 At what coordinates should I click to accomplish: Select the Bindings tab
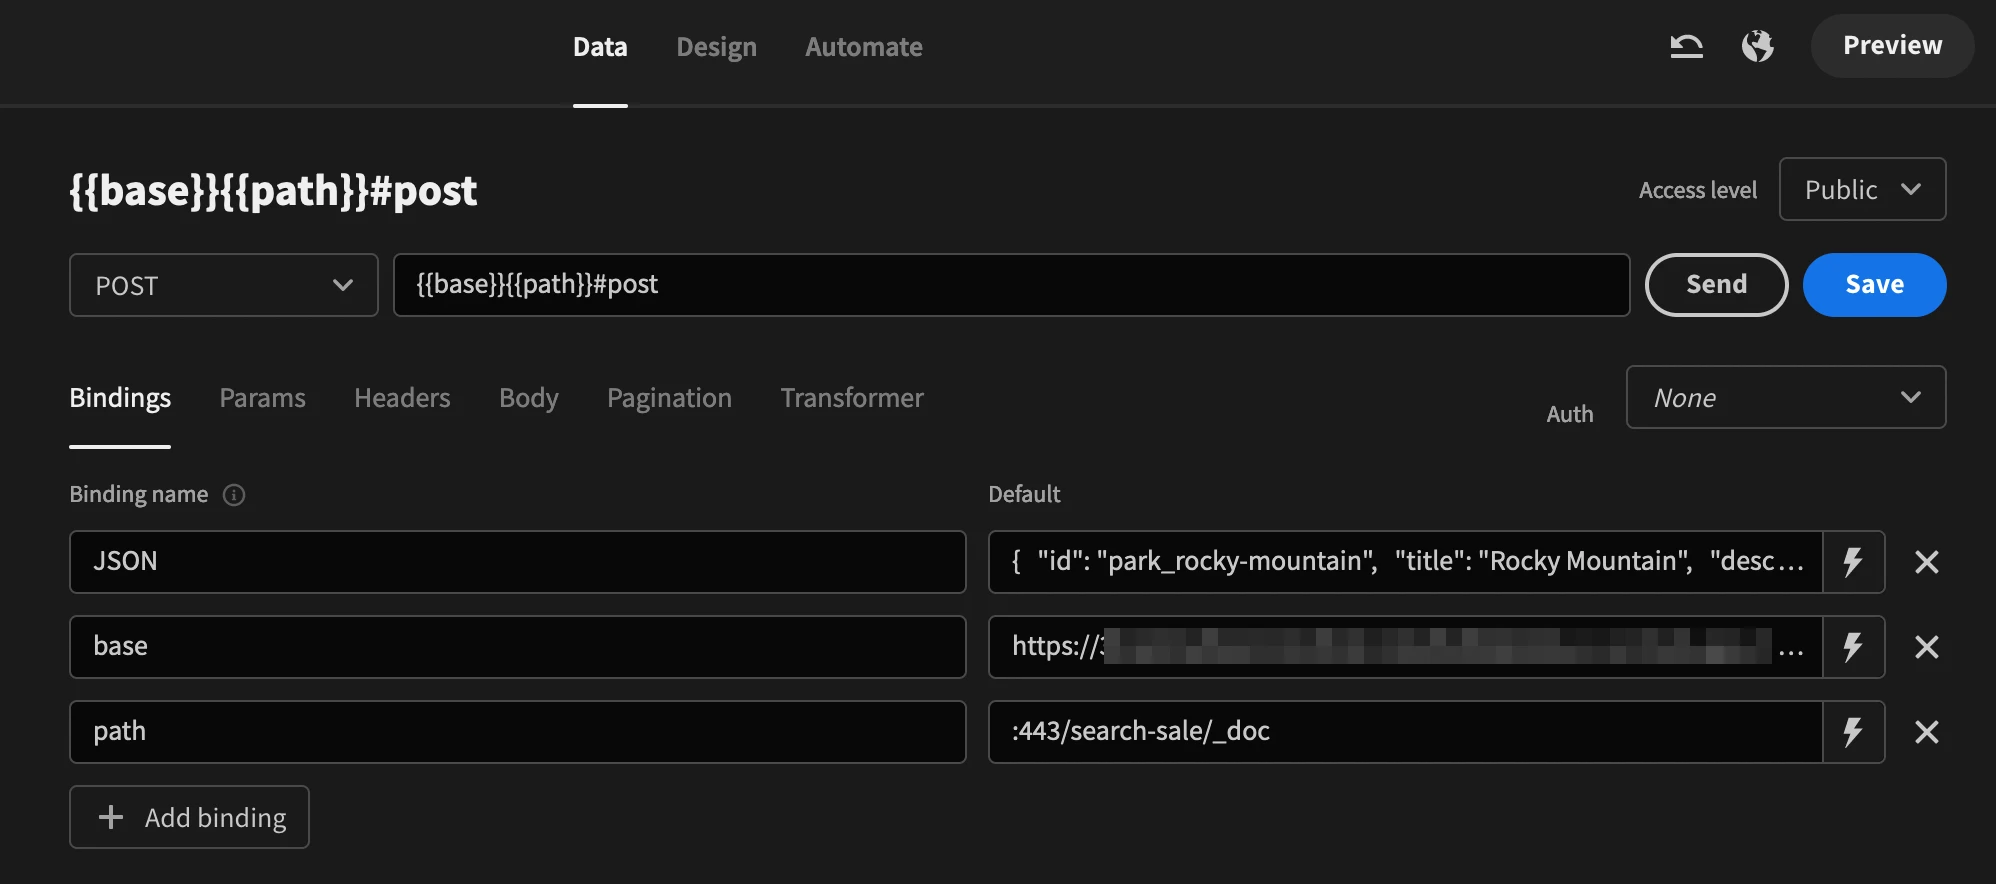click(x=120, y=398)
